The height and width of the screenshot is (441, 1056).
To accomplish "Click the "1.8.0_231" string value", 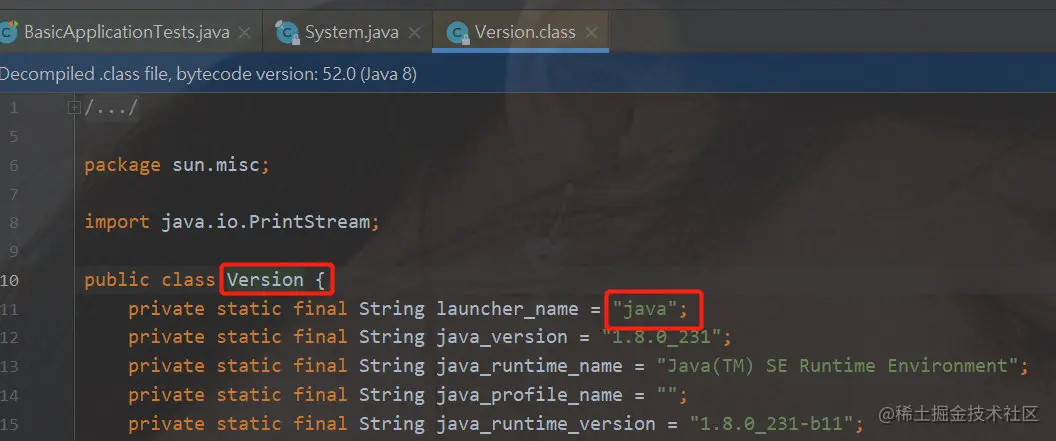I will (661, 337).
